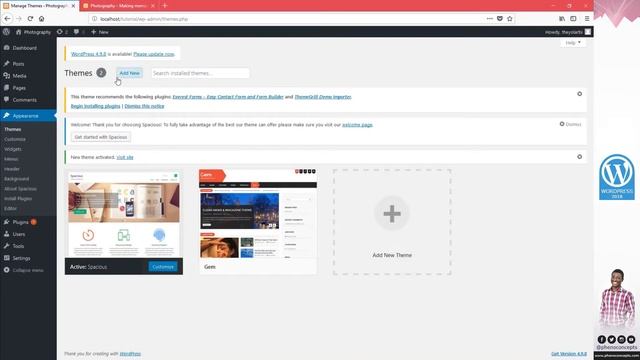Screen dimensions: 640x360
Task: Switch to the second Photography browser tab
Action: point(119,6)
